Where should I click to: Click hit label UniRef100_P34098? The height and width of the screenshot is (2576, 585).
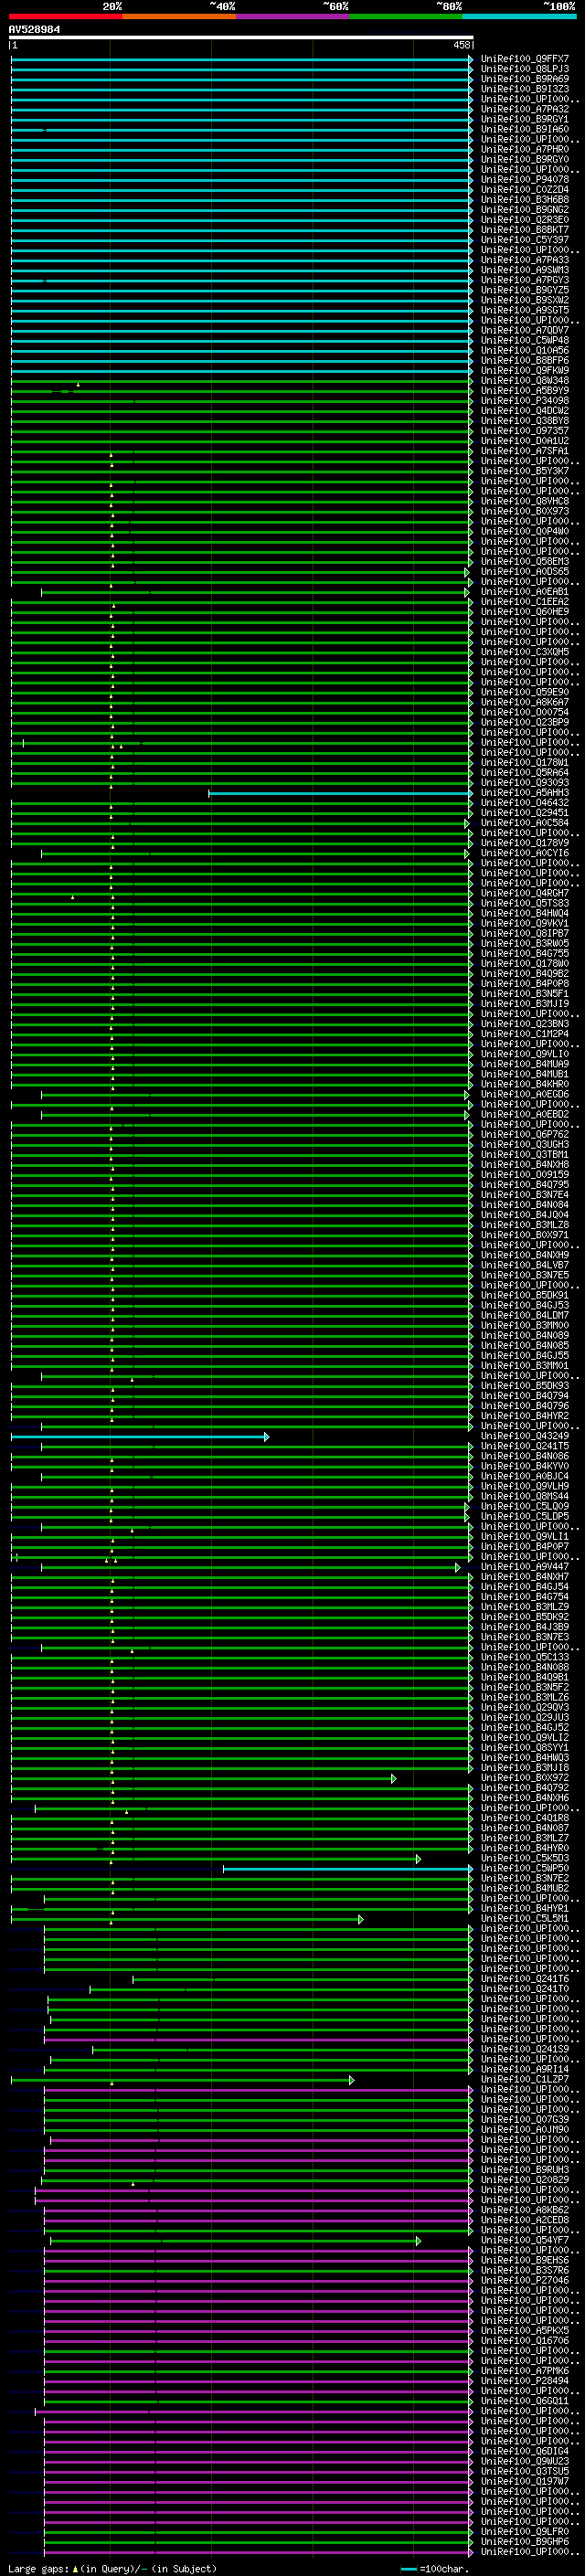(x=525, y=401)
